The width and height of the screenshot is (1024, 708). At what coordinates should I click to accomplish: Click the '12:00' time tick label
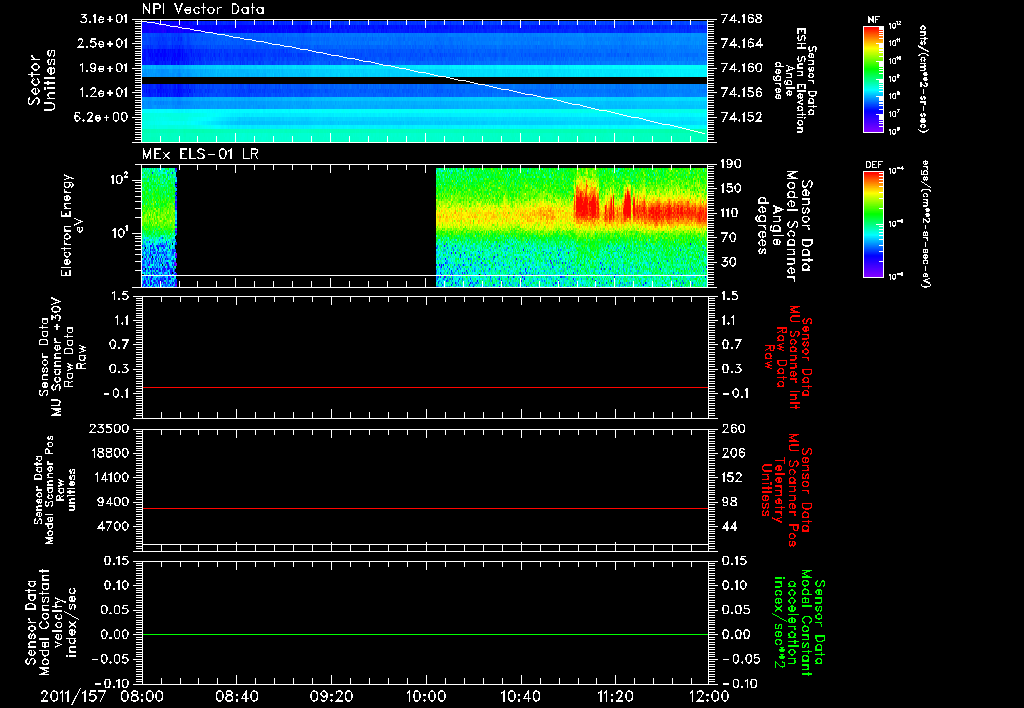click(709, 696)
